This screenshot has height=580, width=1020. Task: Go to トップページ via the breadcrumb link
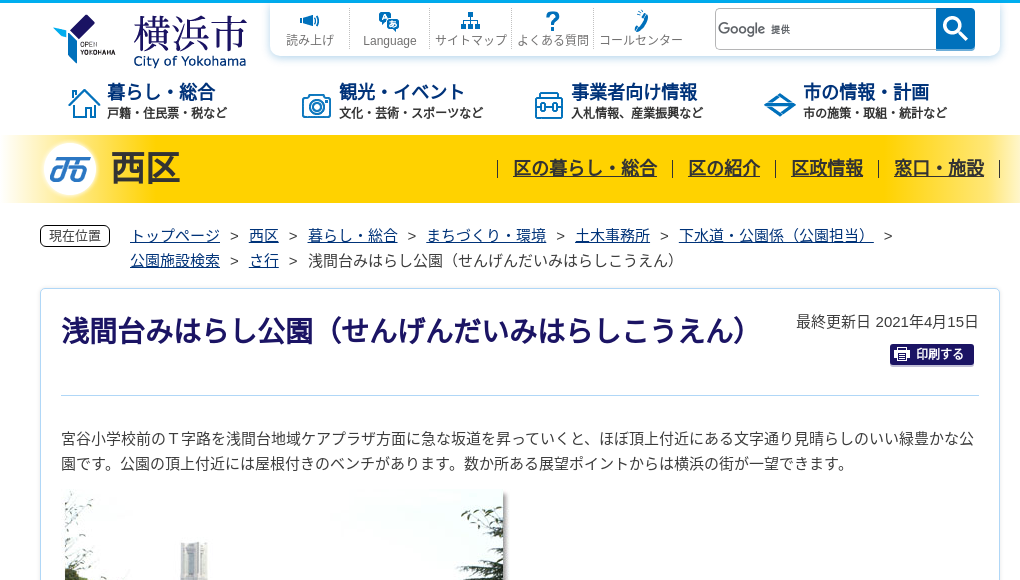[x=173, y=236]
